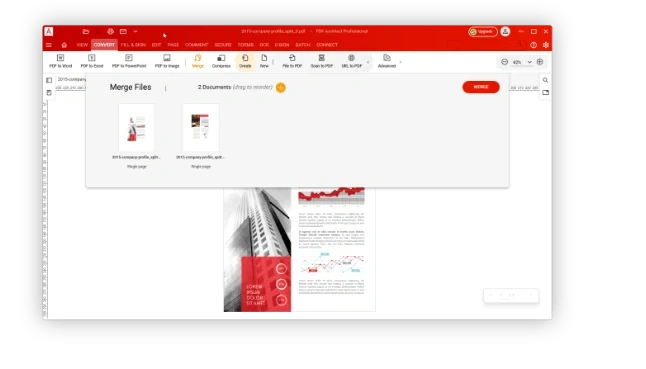Open the BATCH tab
This screenshot has height=369, width=646.
[x=302, y=45]
